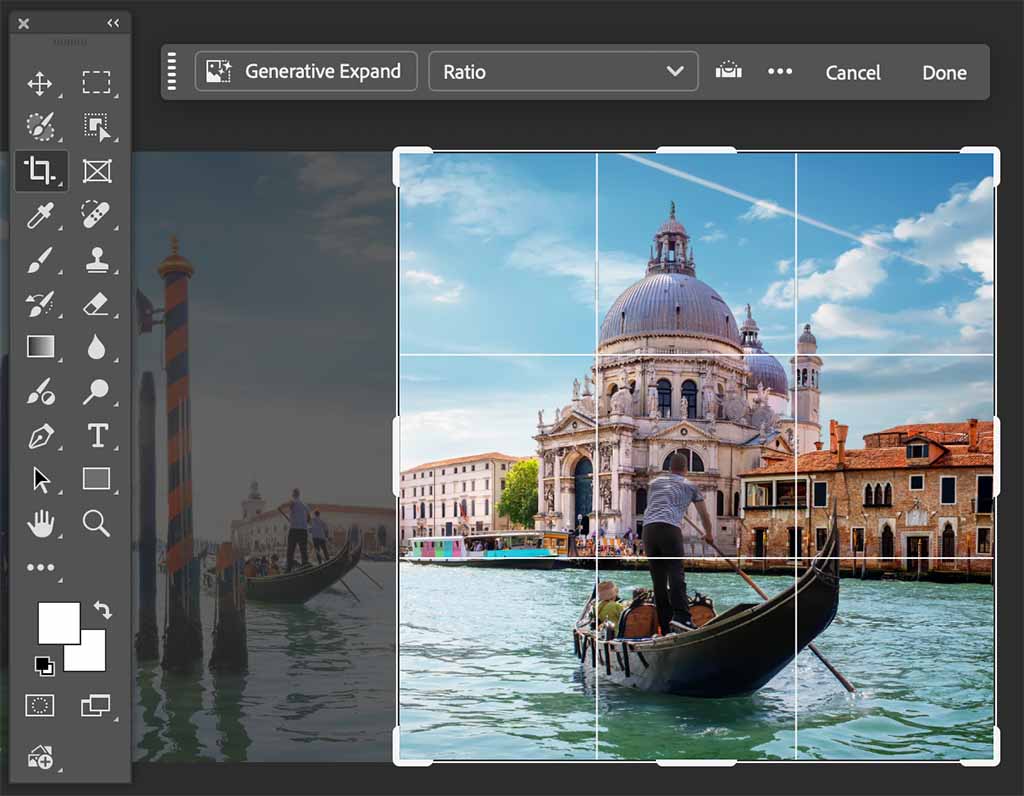Toggle Quick Mask mode

point(41,705)
